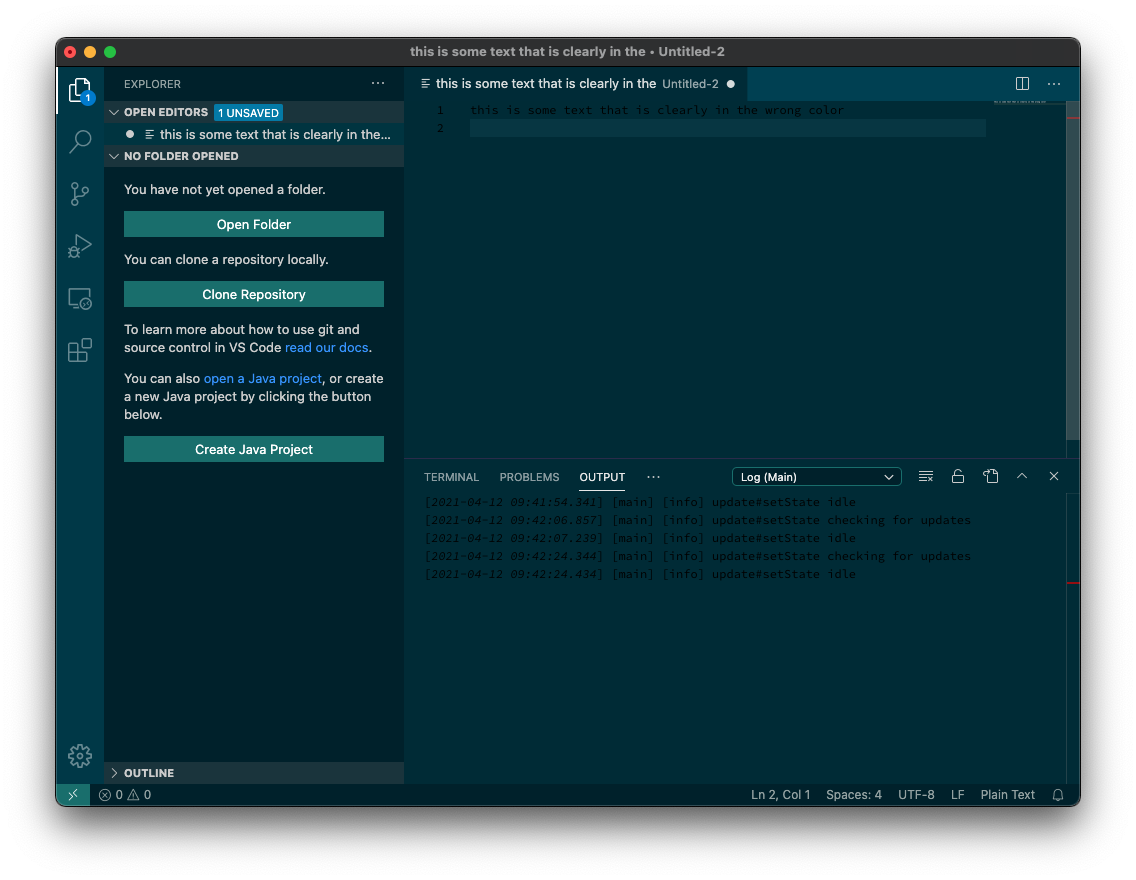This screenshot has height=880, width=1136.
Task: Switch to the TERMINAL tab
Action: [x=451, y=477]
